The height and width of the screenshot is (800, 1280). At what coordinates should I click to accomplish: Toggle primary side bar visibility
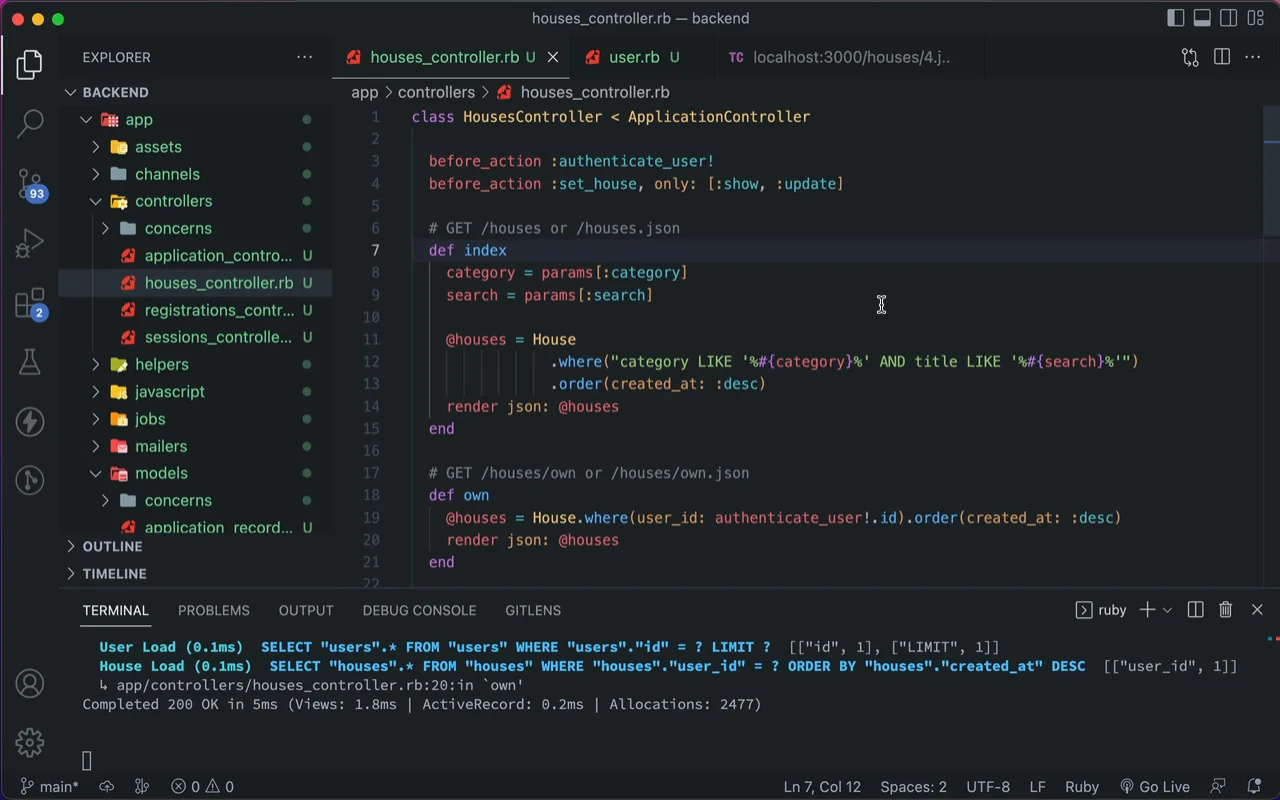tap(1176, 18)
